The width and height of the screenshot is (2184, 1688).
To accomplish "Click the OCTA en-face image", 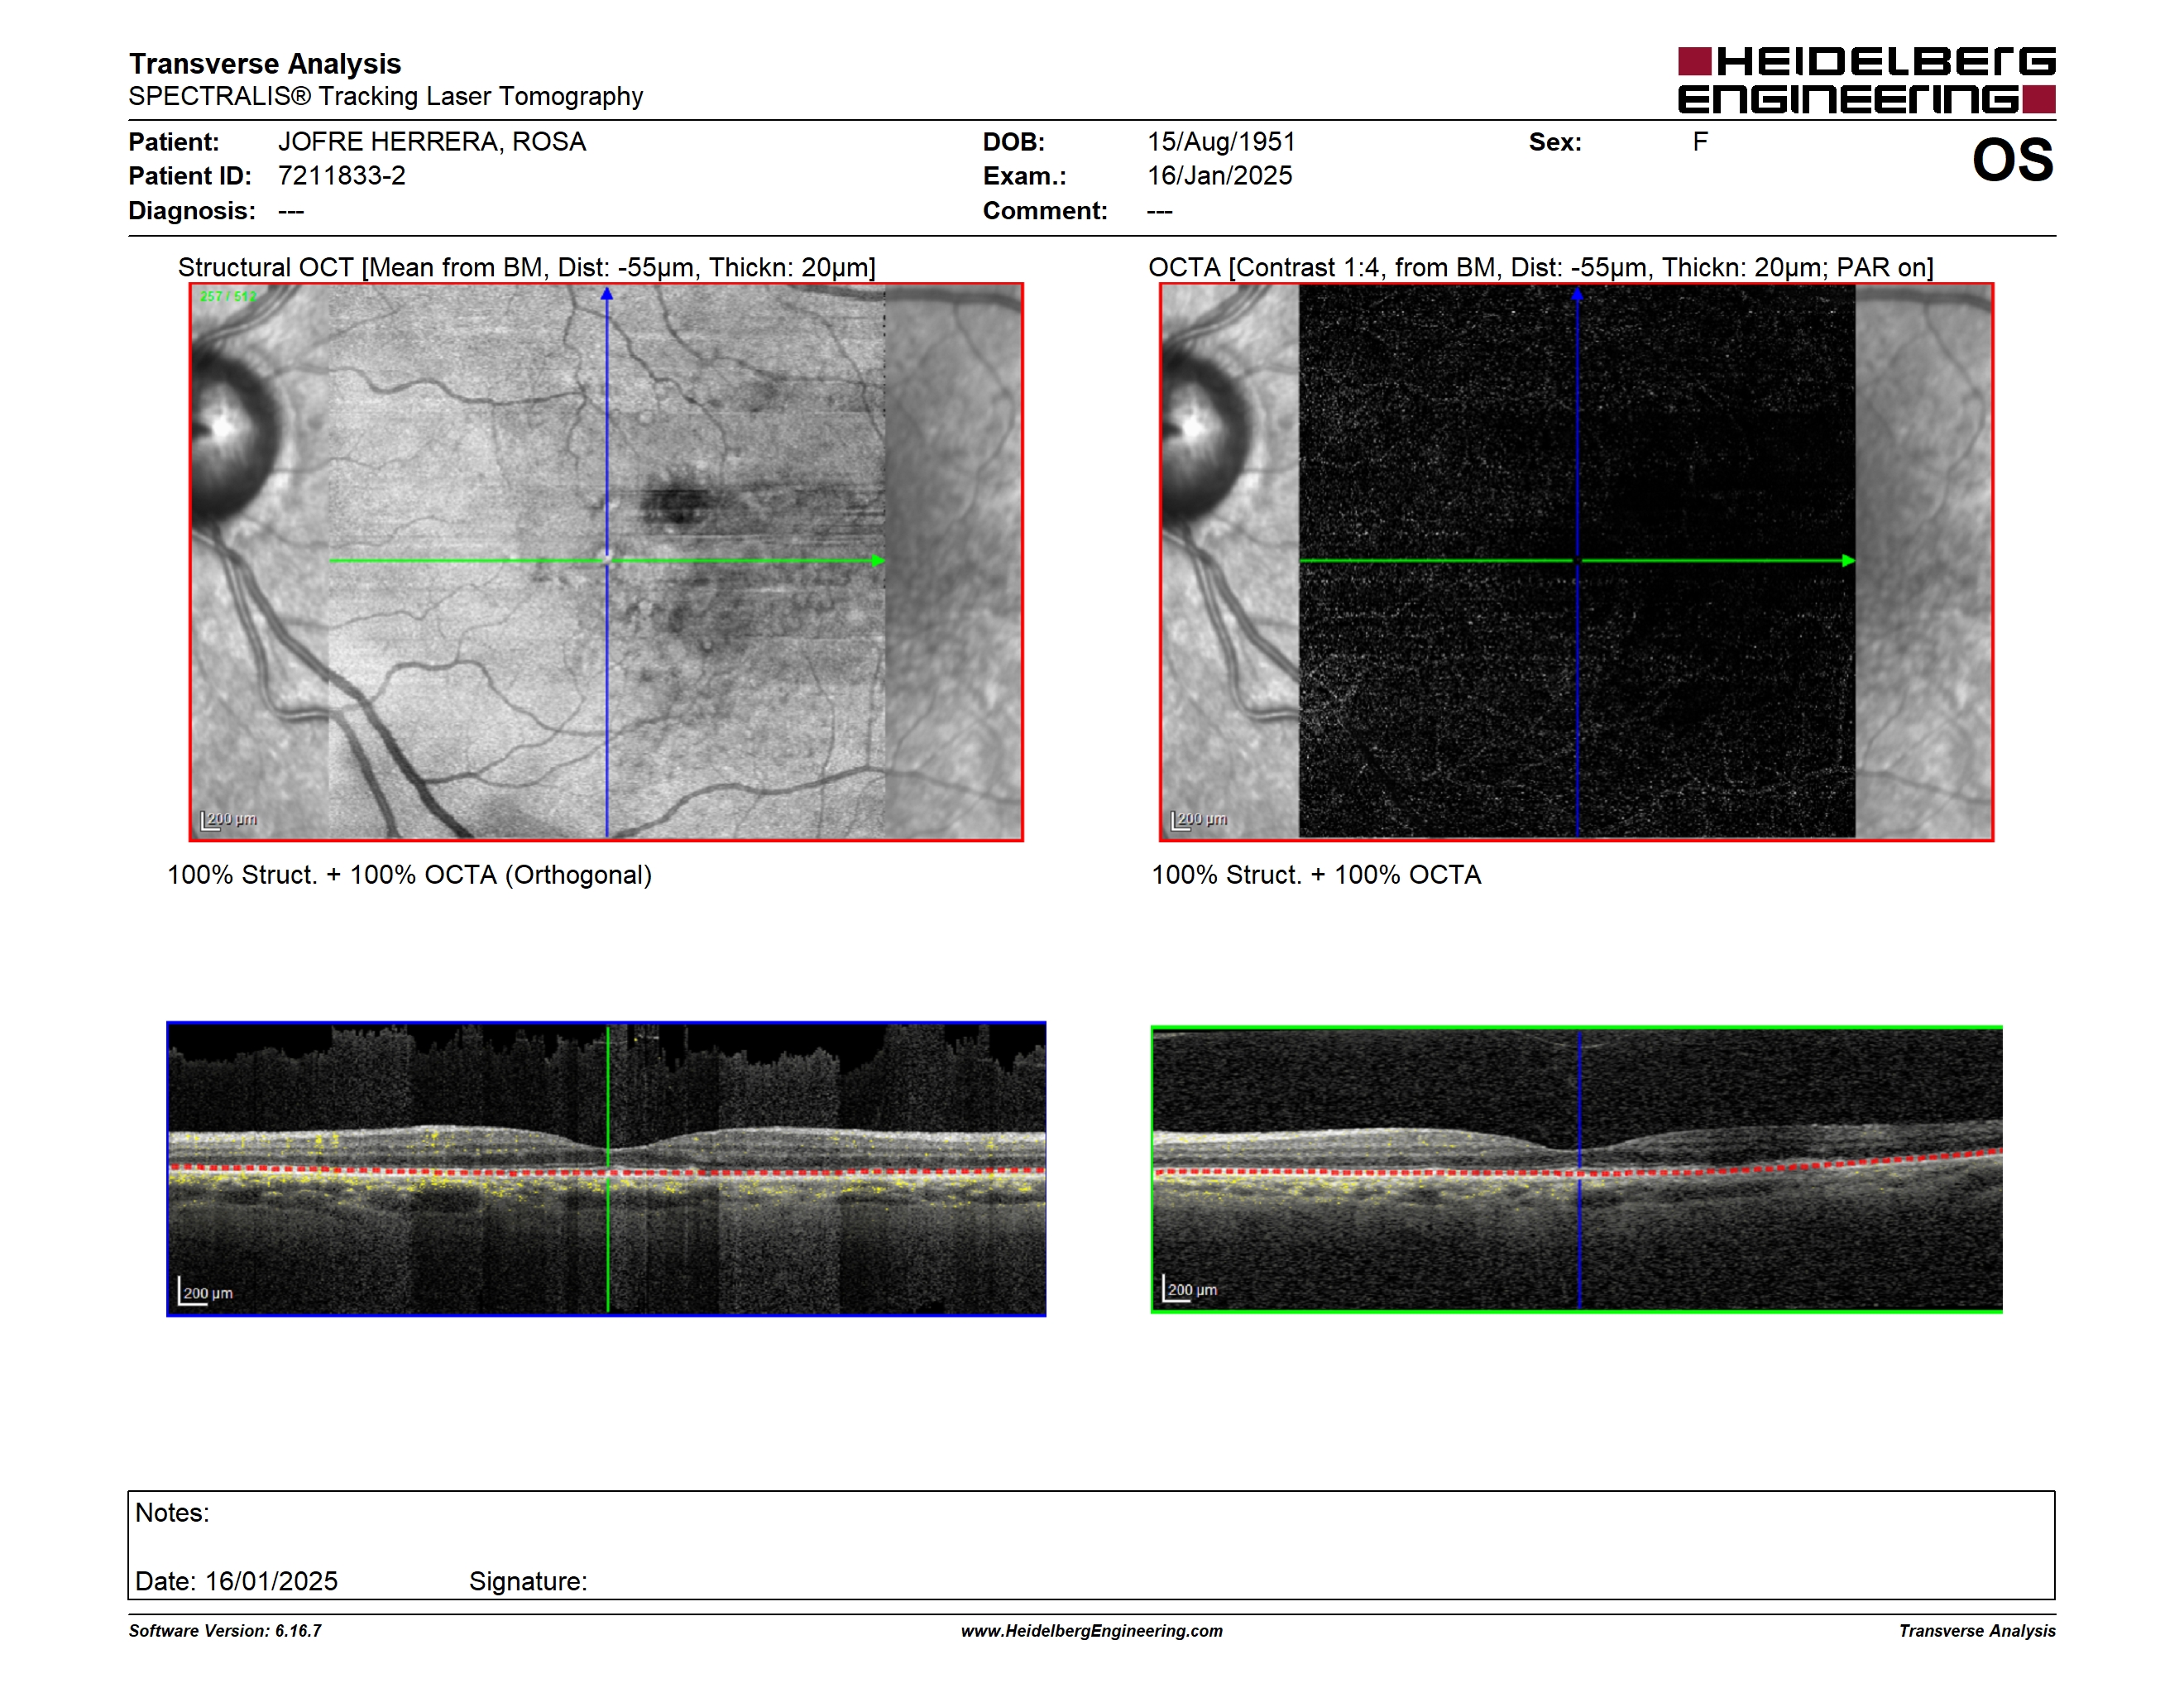I will click(1576, 562).
